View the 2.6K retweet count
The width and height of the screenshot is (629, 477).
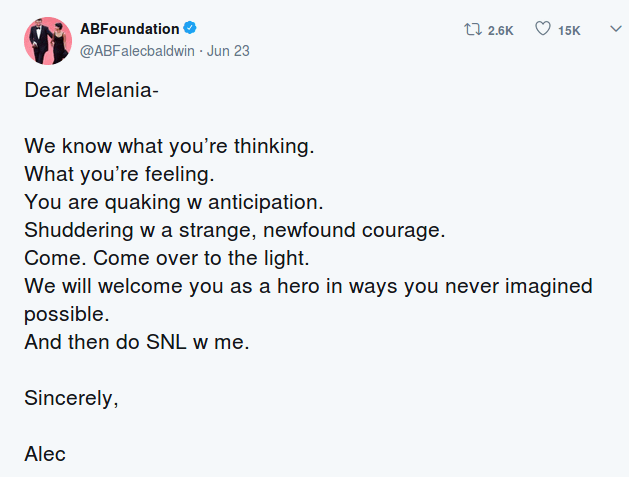501,31
